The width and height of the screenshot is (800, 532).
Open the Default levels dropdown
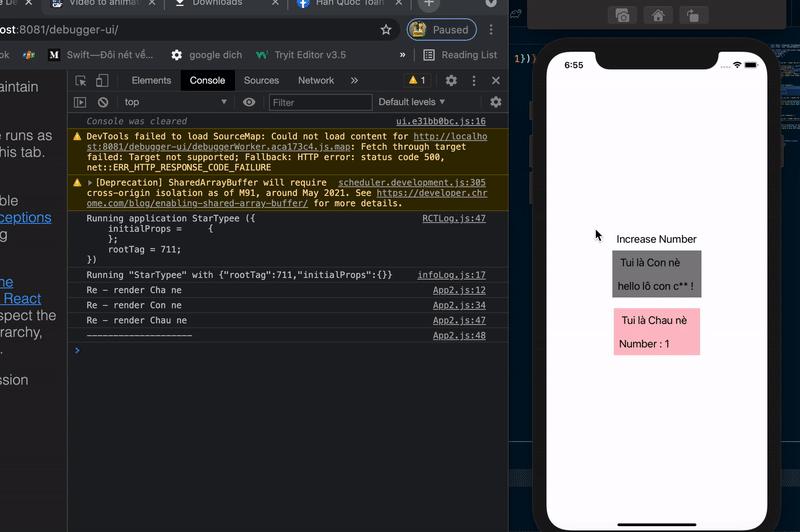pyautogui.click(x=412, y=102)
